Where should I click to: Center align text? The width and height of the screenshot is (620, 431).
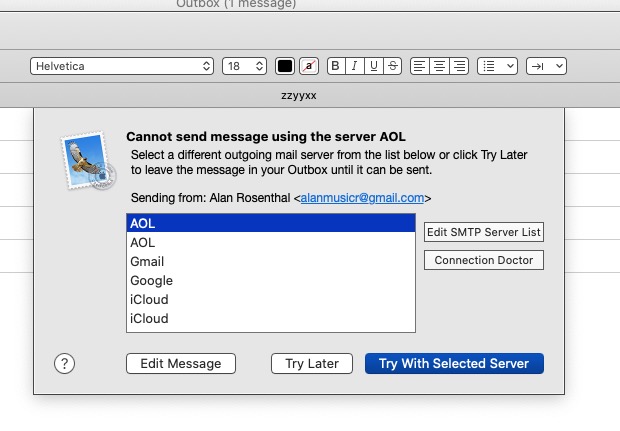[439, 66]
